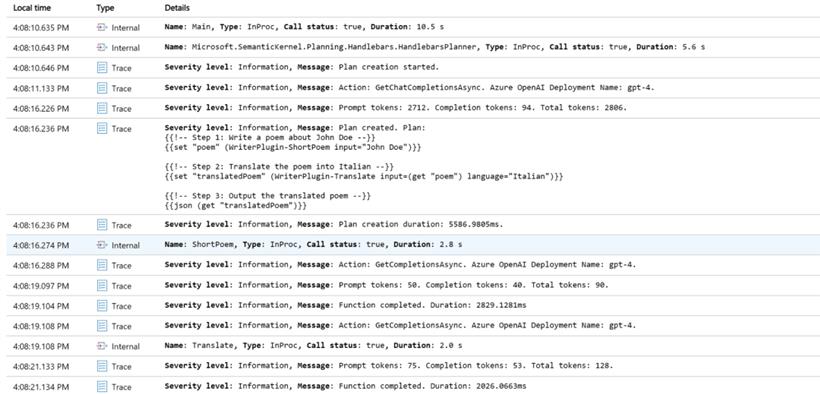Click the 'Plan creation started.' message
The image size is (820, 394).
[302, 67]
